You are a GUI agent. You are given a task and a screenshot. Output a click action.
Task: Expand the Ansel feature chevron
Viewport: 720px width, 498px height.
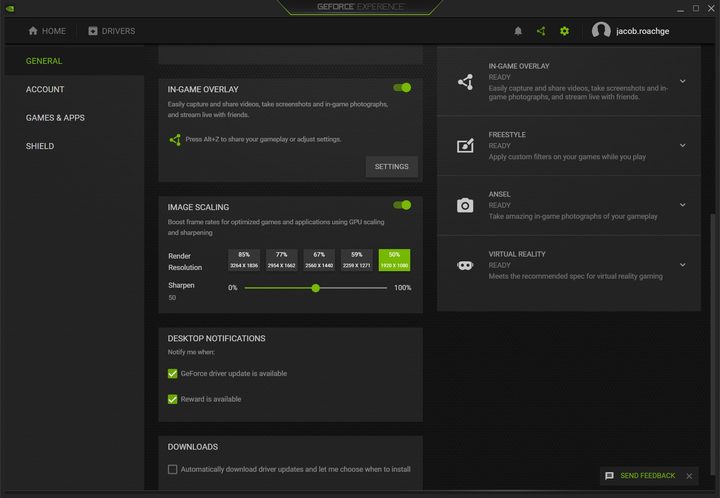683,205
